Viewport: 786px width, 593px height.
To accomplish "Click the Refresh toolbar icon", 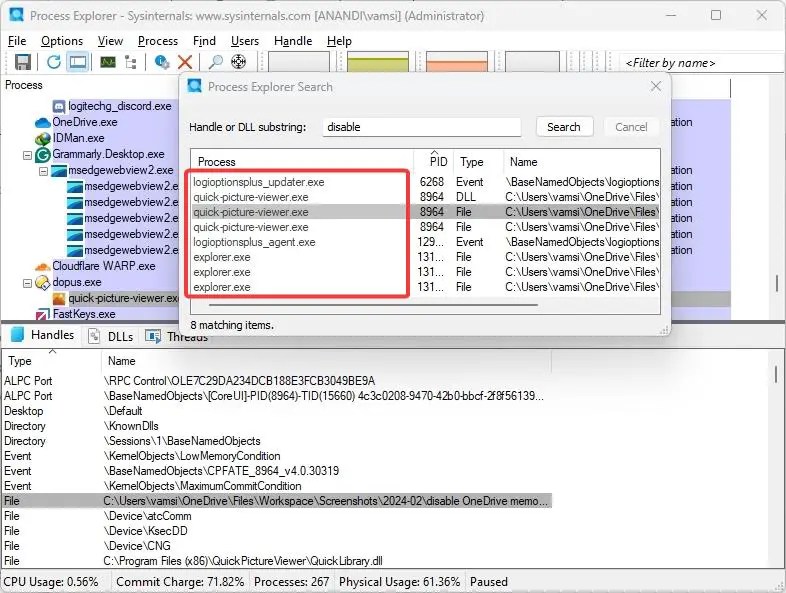I will 54,62.
